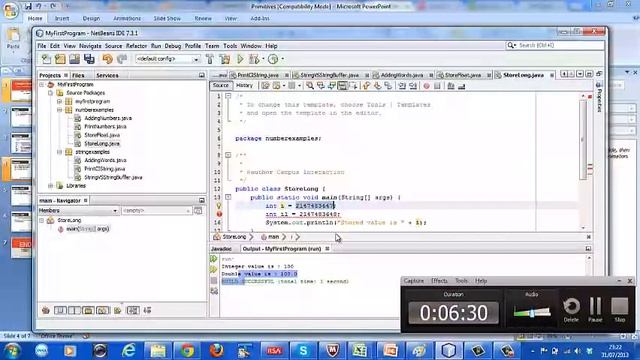Toggle Show Static Members filter in Navigator

(x=74, y=311)
